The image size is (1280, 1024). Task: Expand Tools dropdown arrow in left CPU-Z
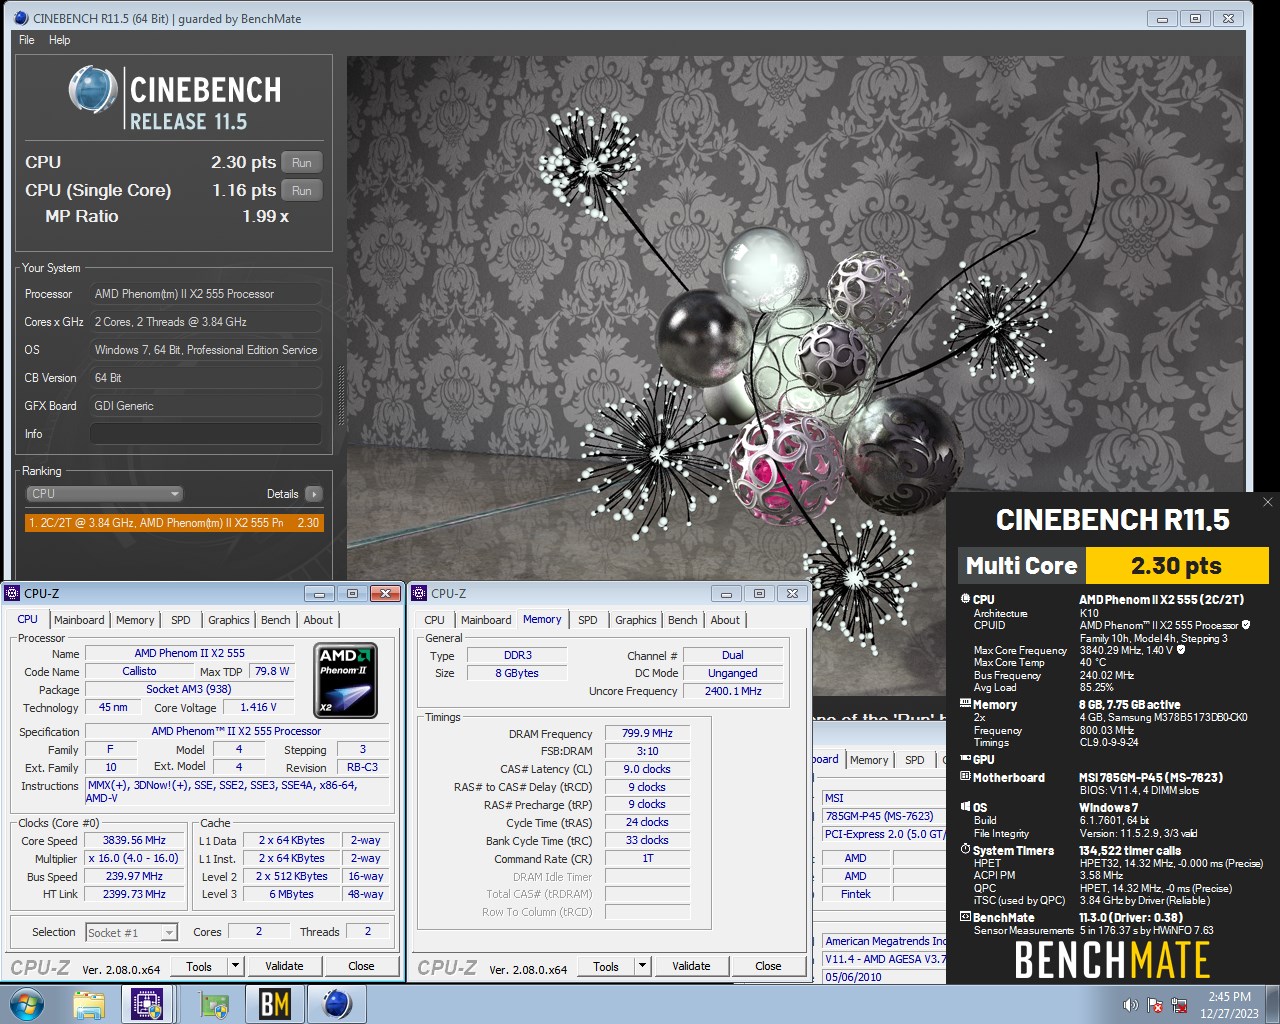click(236, 966)
